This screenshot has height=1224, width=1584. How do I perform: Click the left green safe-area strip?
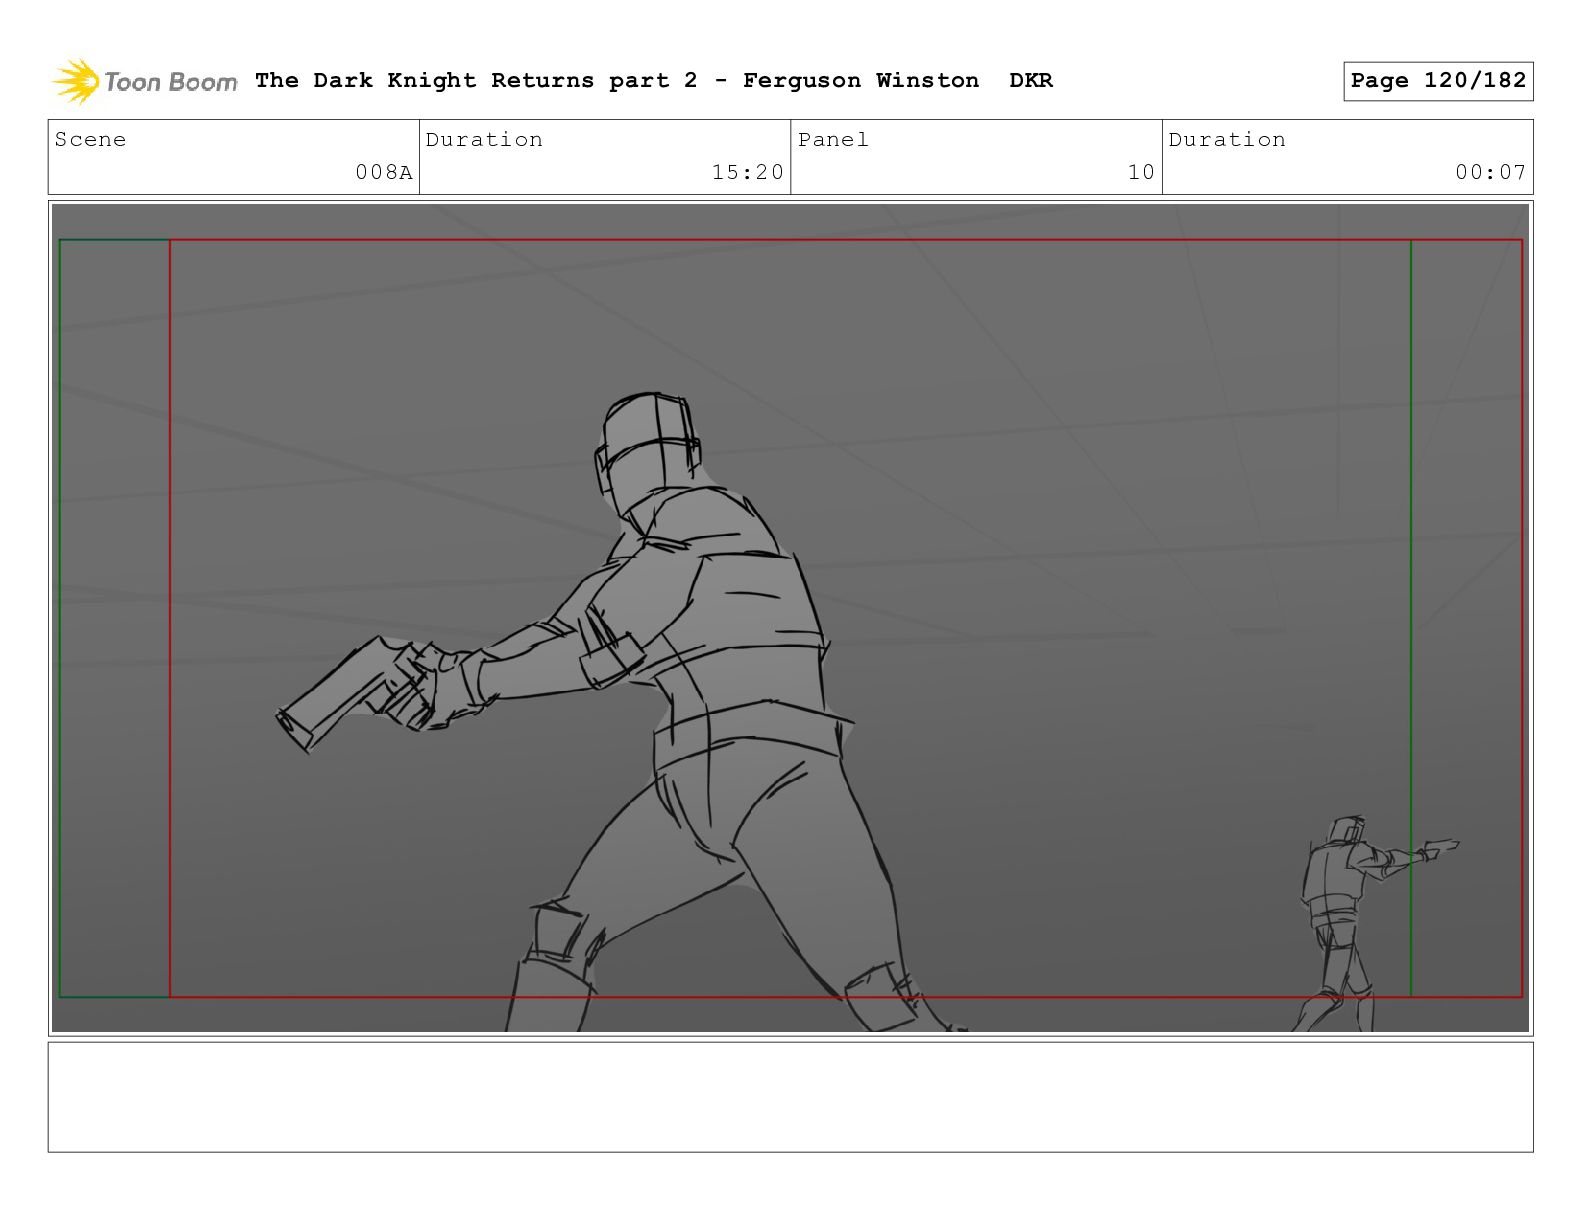(x=115, y=618)
